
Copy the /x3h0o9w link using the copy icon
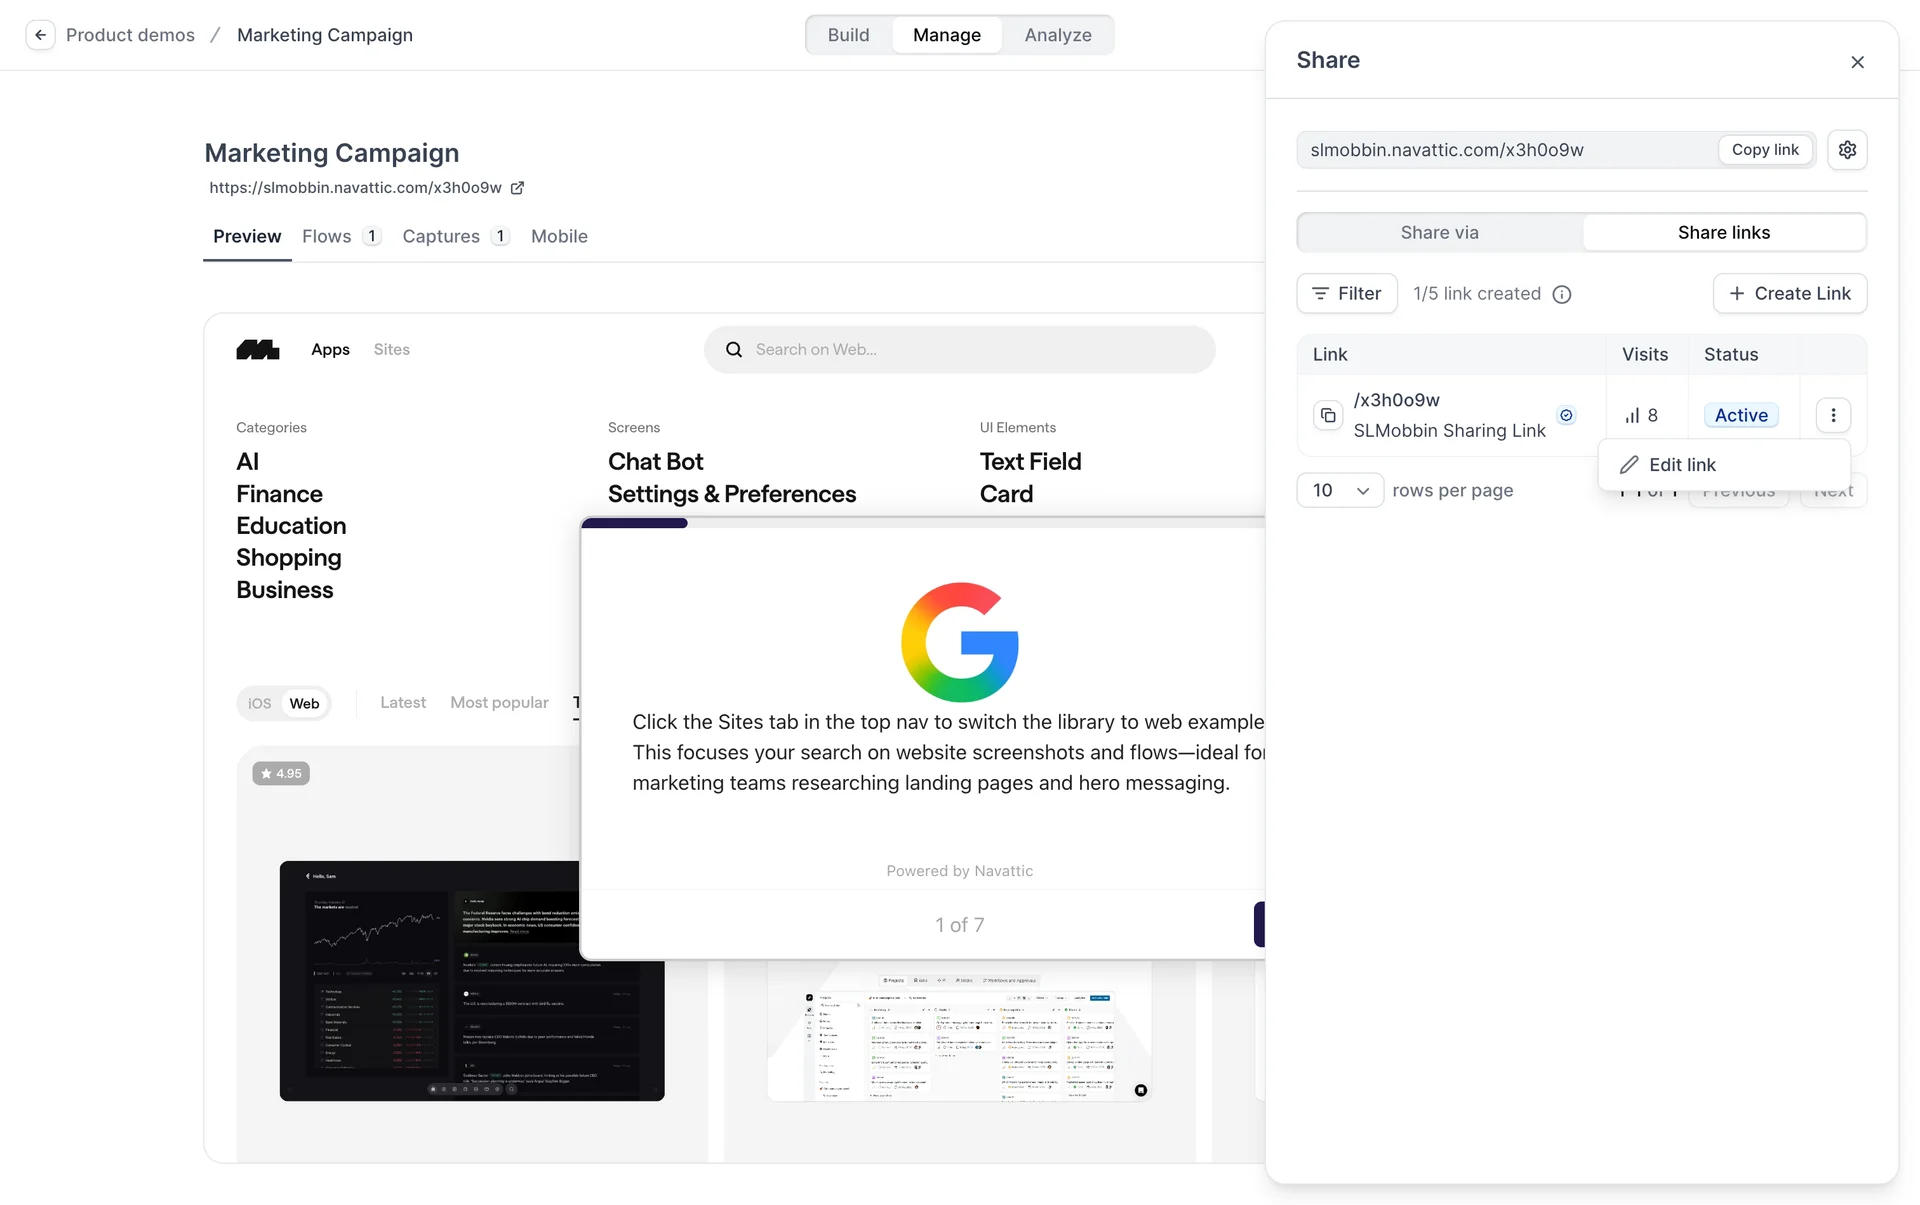1327,415
